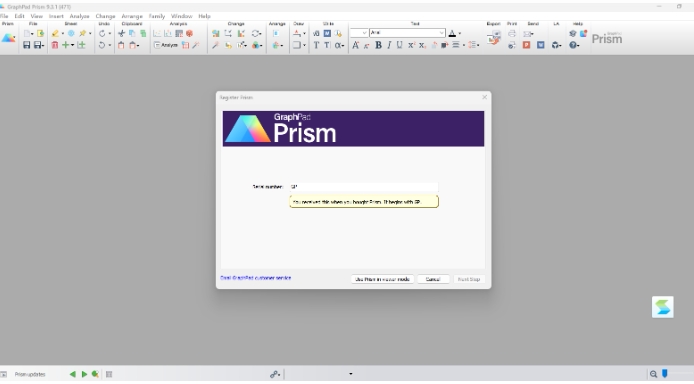
Task: Click the Text tool T icon in Write group
Action: [x=316, y=45]
